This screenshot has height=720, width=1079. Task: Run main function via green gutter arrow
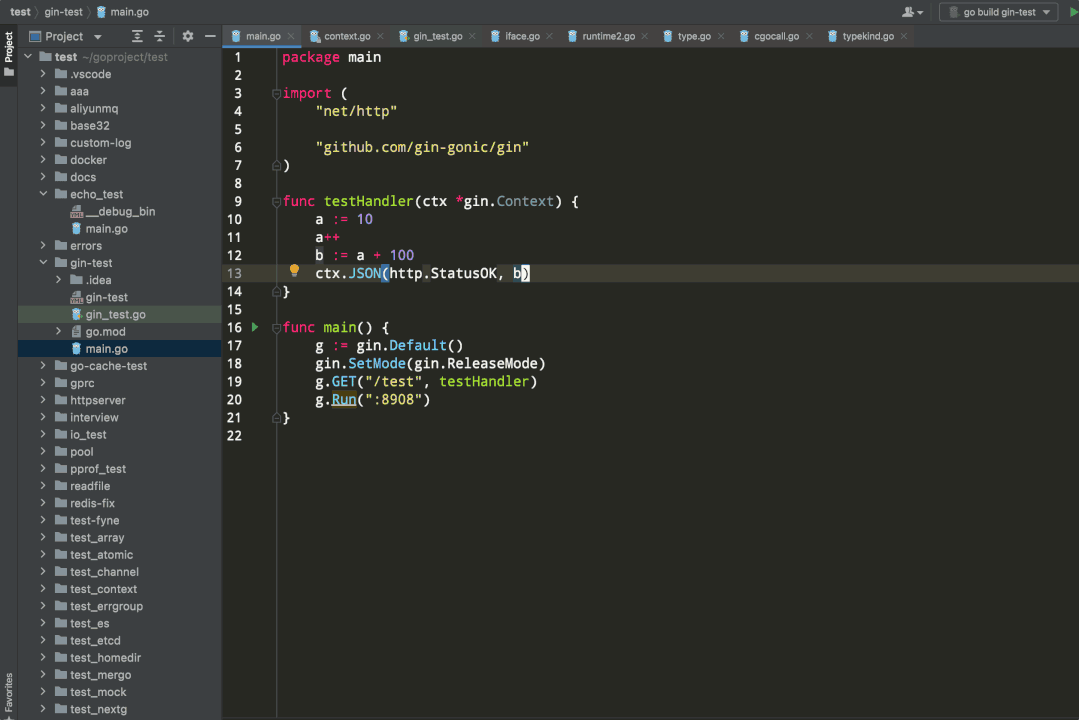point(255,327)
